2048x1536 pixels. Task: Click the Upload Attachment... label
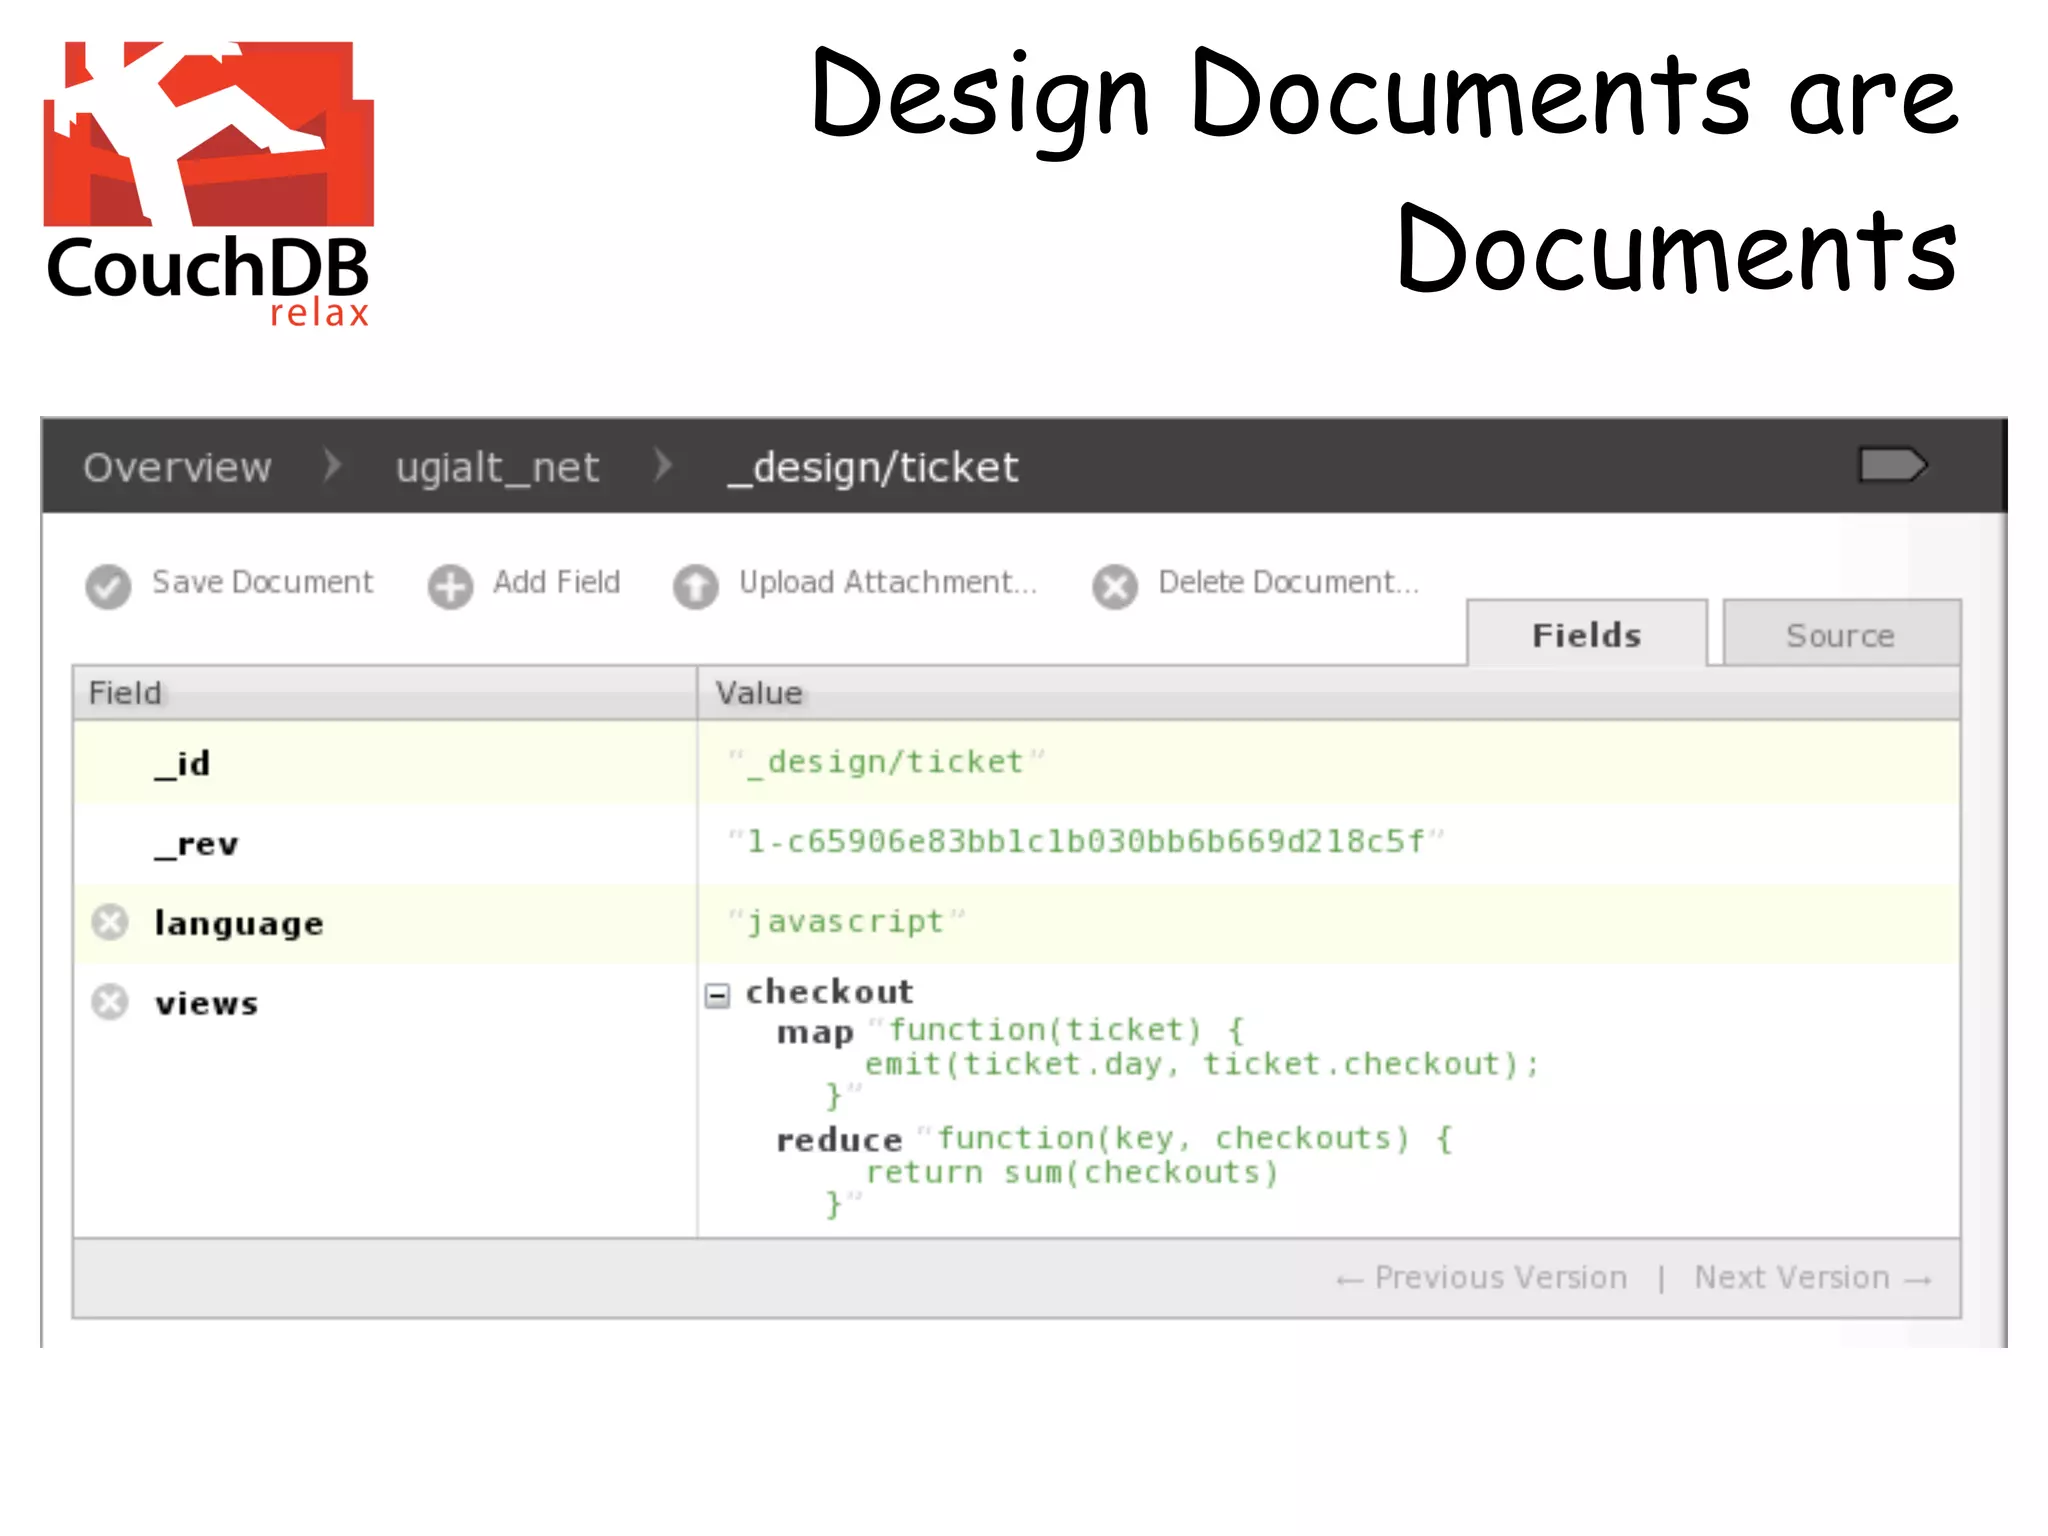coord(888,582)
